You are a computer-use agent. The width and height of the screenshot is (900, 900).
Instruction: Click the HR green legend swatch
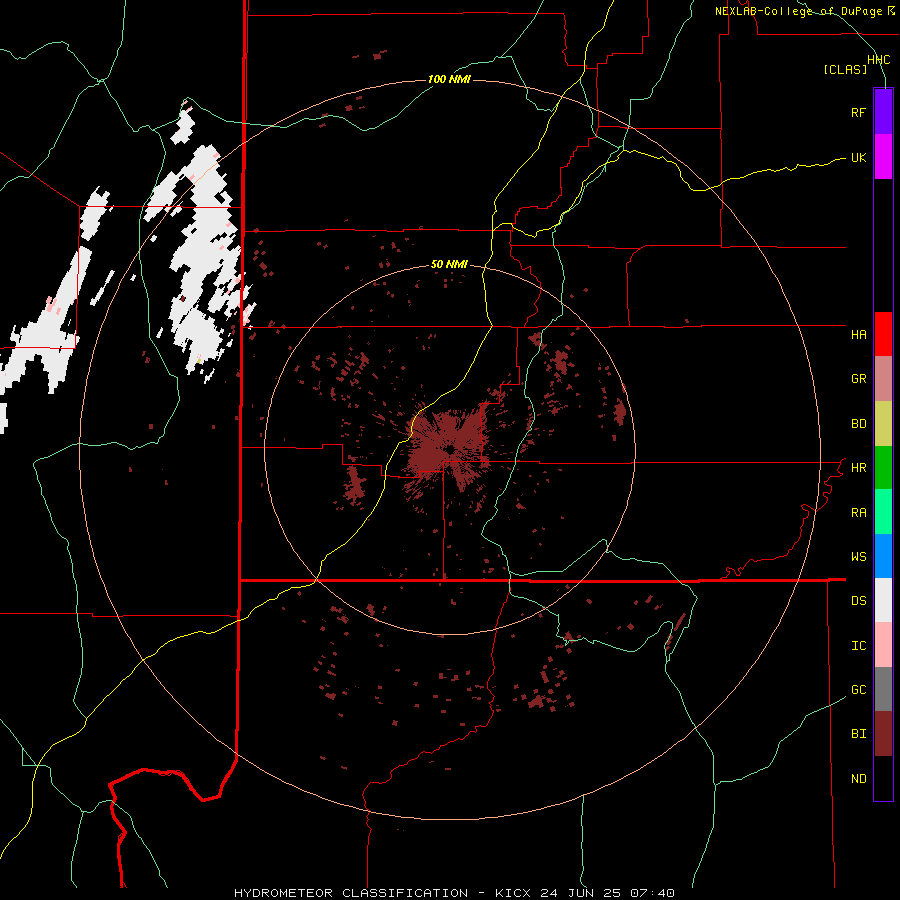coord(883,468)
